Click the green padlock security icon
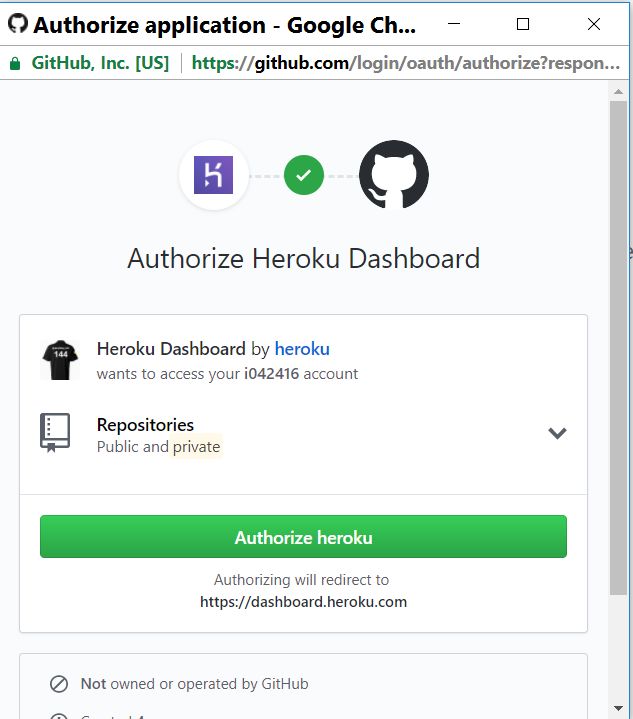The width and height of the screenshot is (633, 719). tap(15, 63)
